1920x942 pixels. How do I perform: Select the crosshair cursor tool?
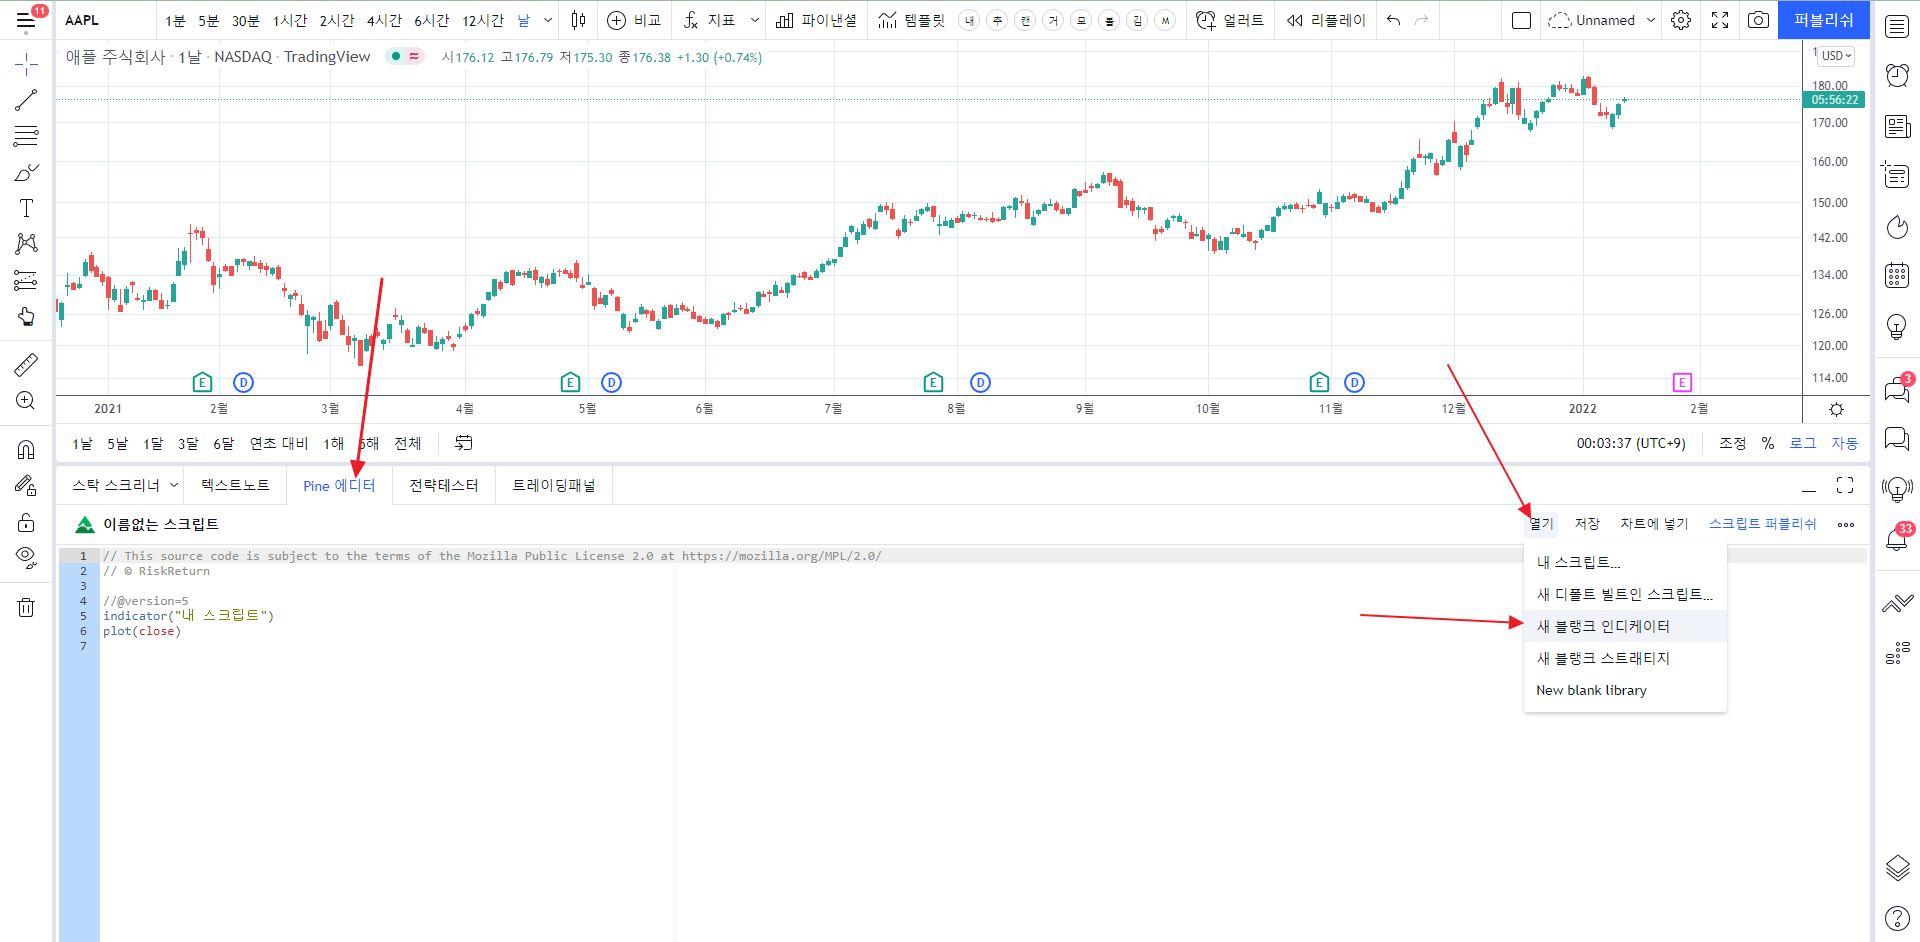pos(26,66)
